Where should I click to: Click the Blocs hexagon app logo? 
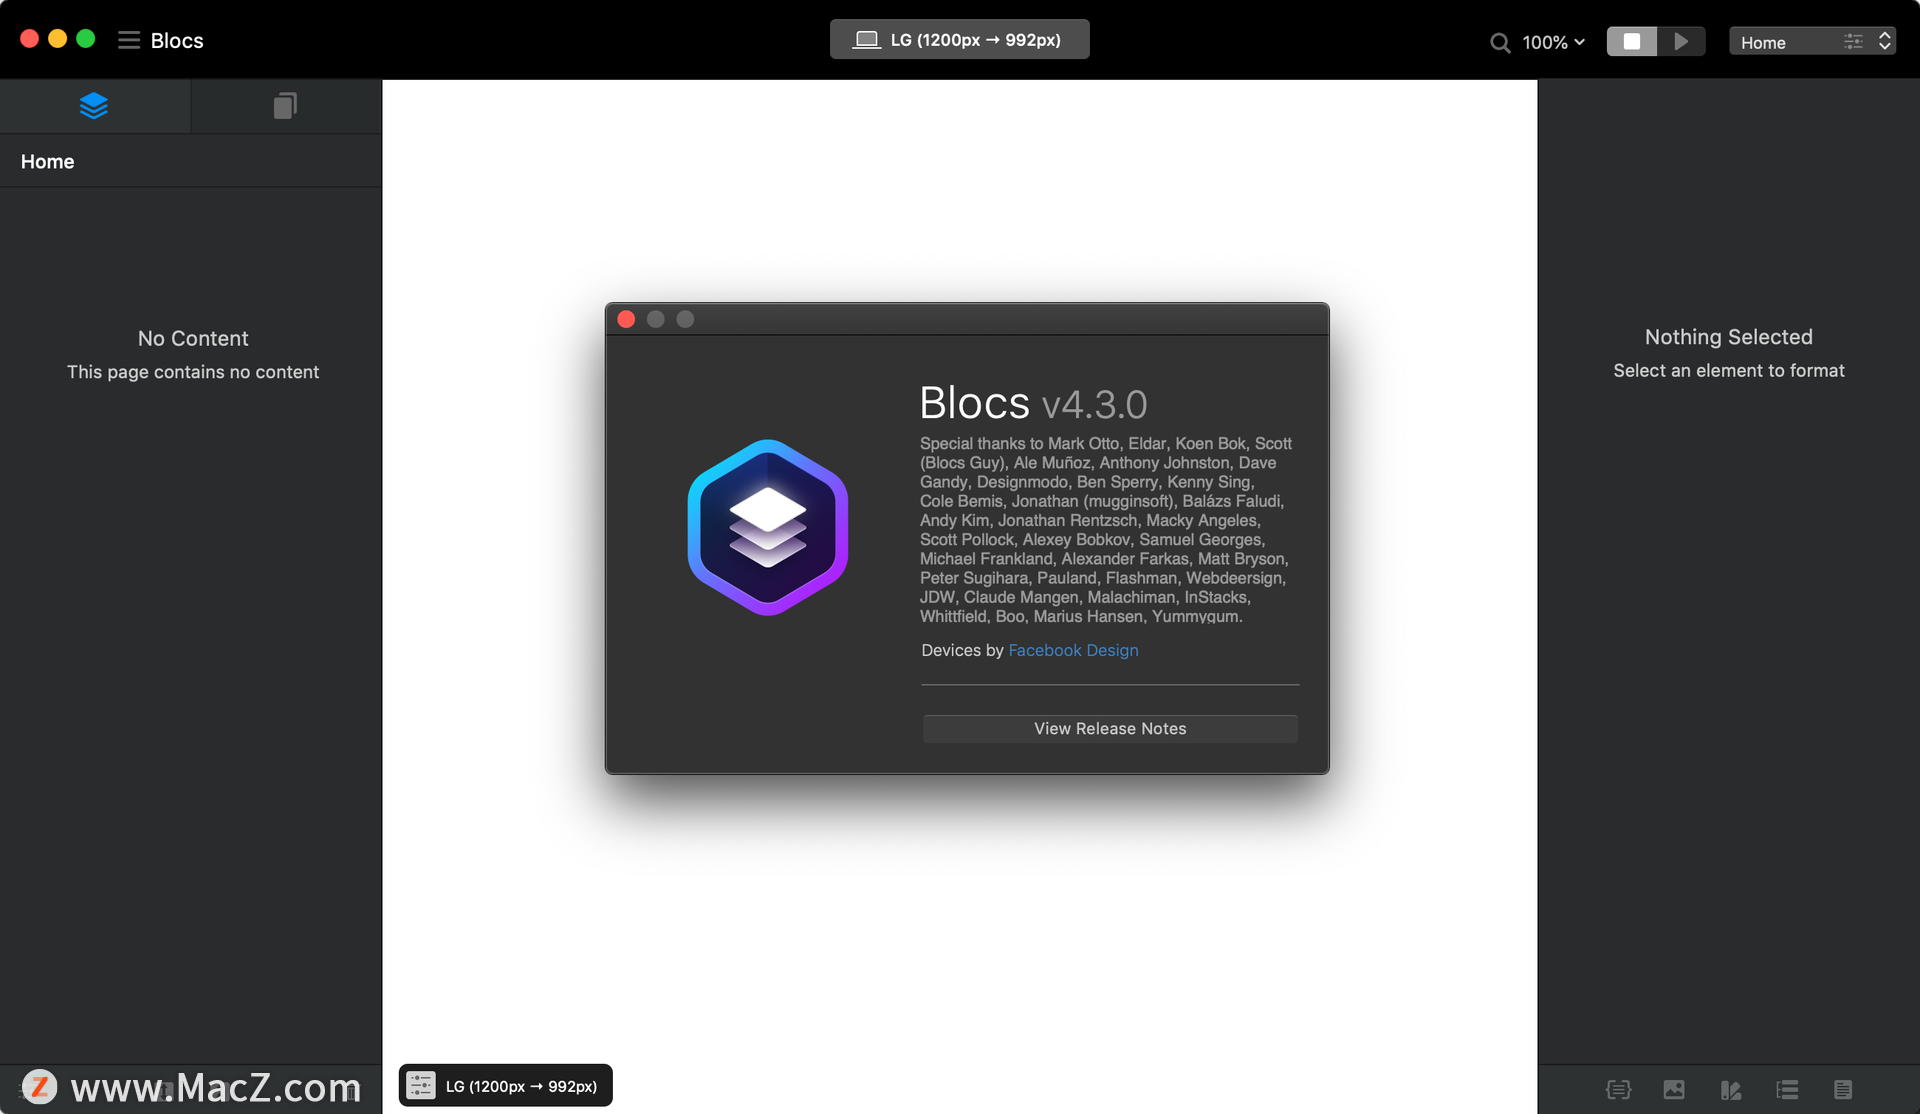[768, 528]
